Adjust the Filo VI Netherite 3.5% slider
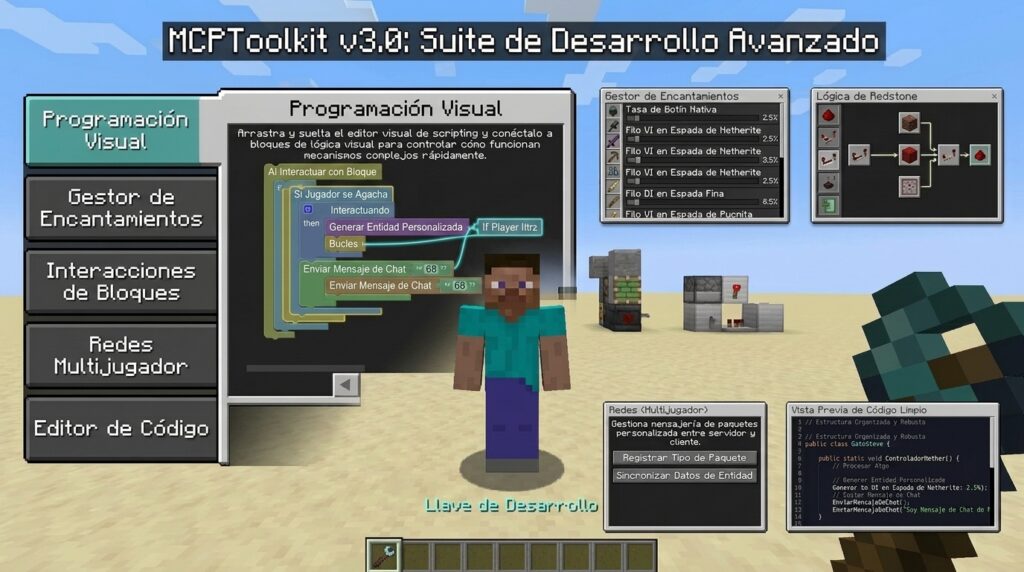The width and height of the screenshot is (1024, 572). (x=692, y=160)
